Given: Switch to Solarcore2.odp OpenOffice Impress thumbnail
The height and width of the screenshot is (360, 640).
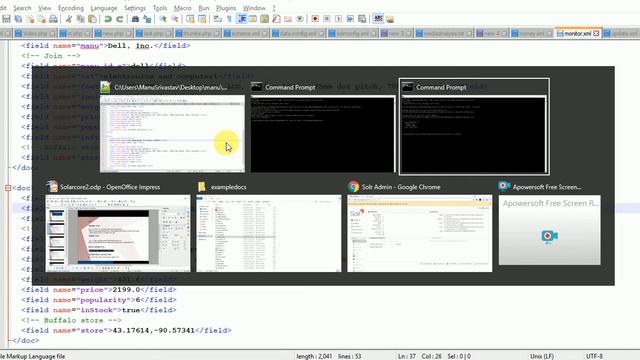Looking at the screenshot, I should [x=118, y=233].
